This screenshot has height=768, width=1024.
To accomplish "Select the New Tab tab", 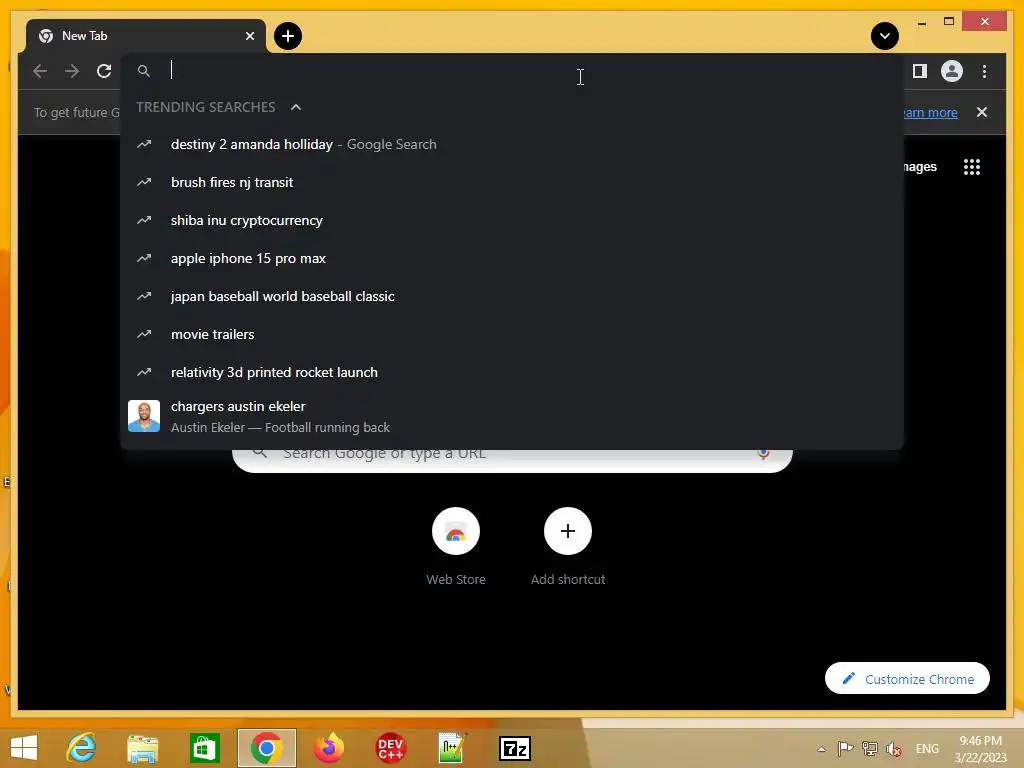I will click(x=146, y=36).
